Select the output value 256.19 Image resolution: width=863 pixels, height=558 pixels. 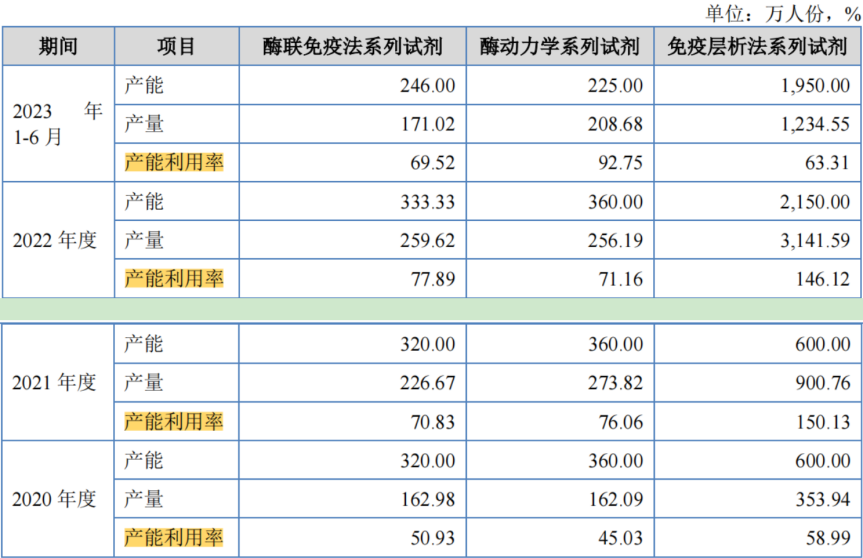pyautogui.click(x=615, y=240)
